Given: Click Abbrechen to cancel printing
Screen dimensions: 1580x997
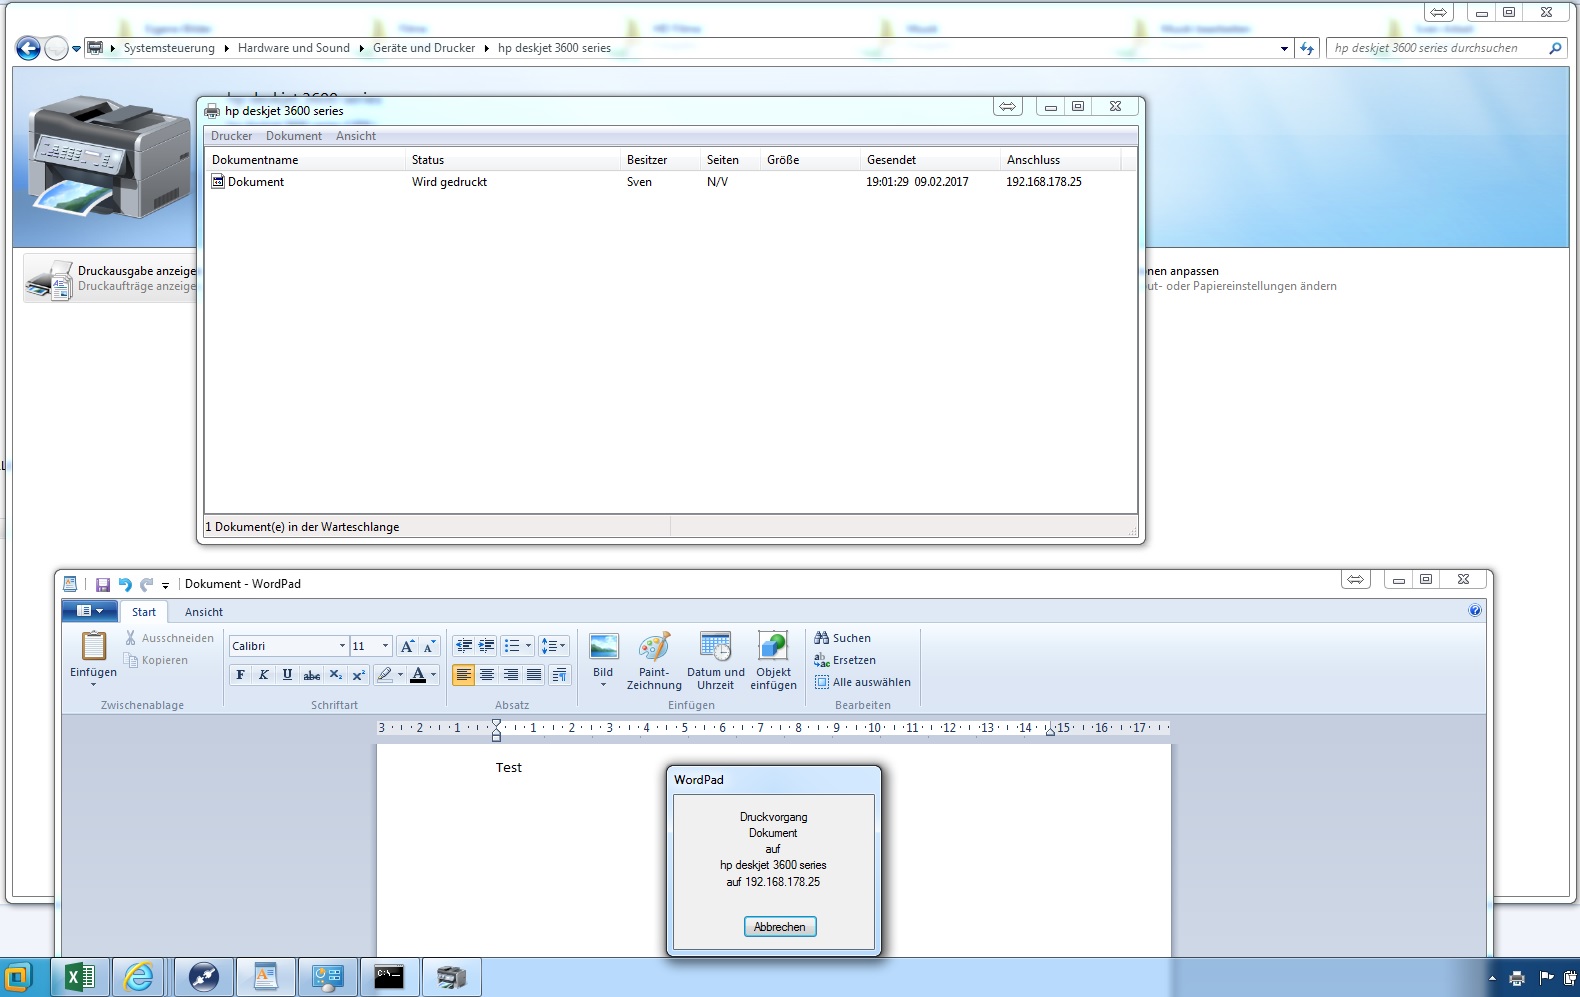Looking at the screenshot, I should [x=780, y=927].
